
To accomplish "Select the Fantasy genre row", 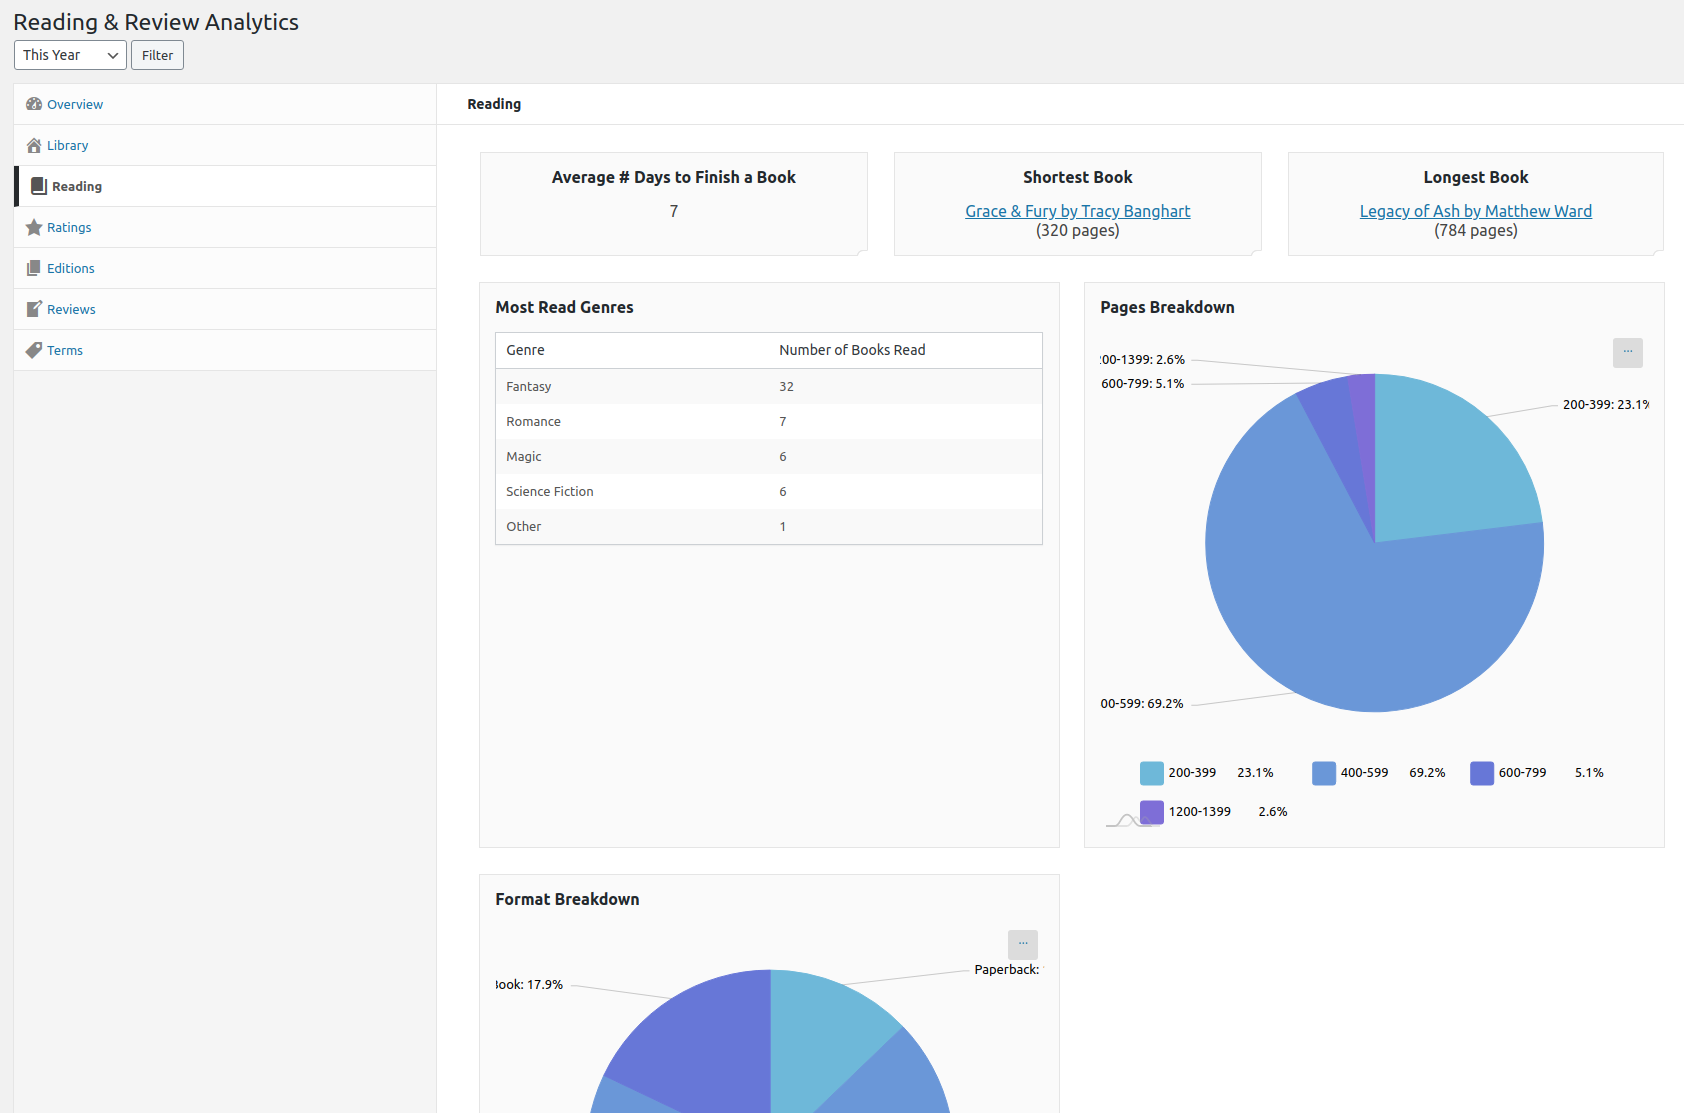I will click(x=768, y=386).
